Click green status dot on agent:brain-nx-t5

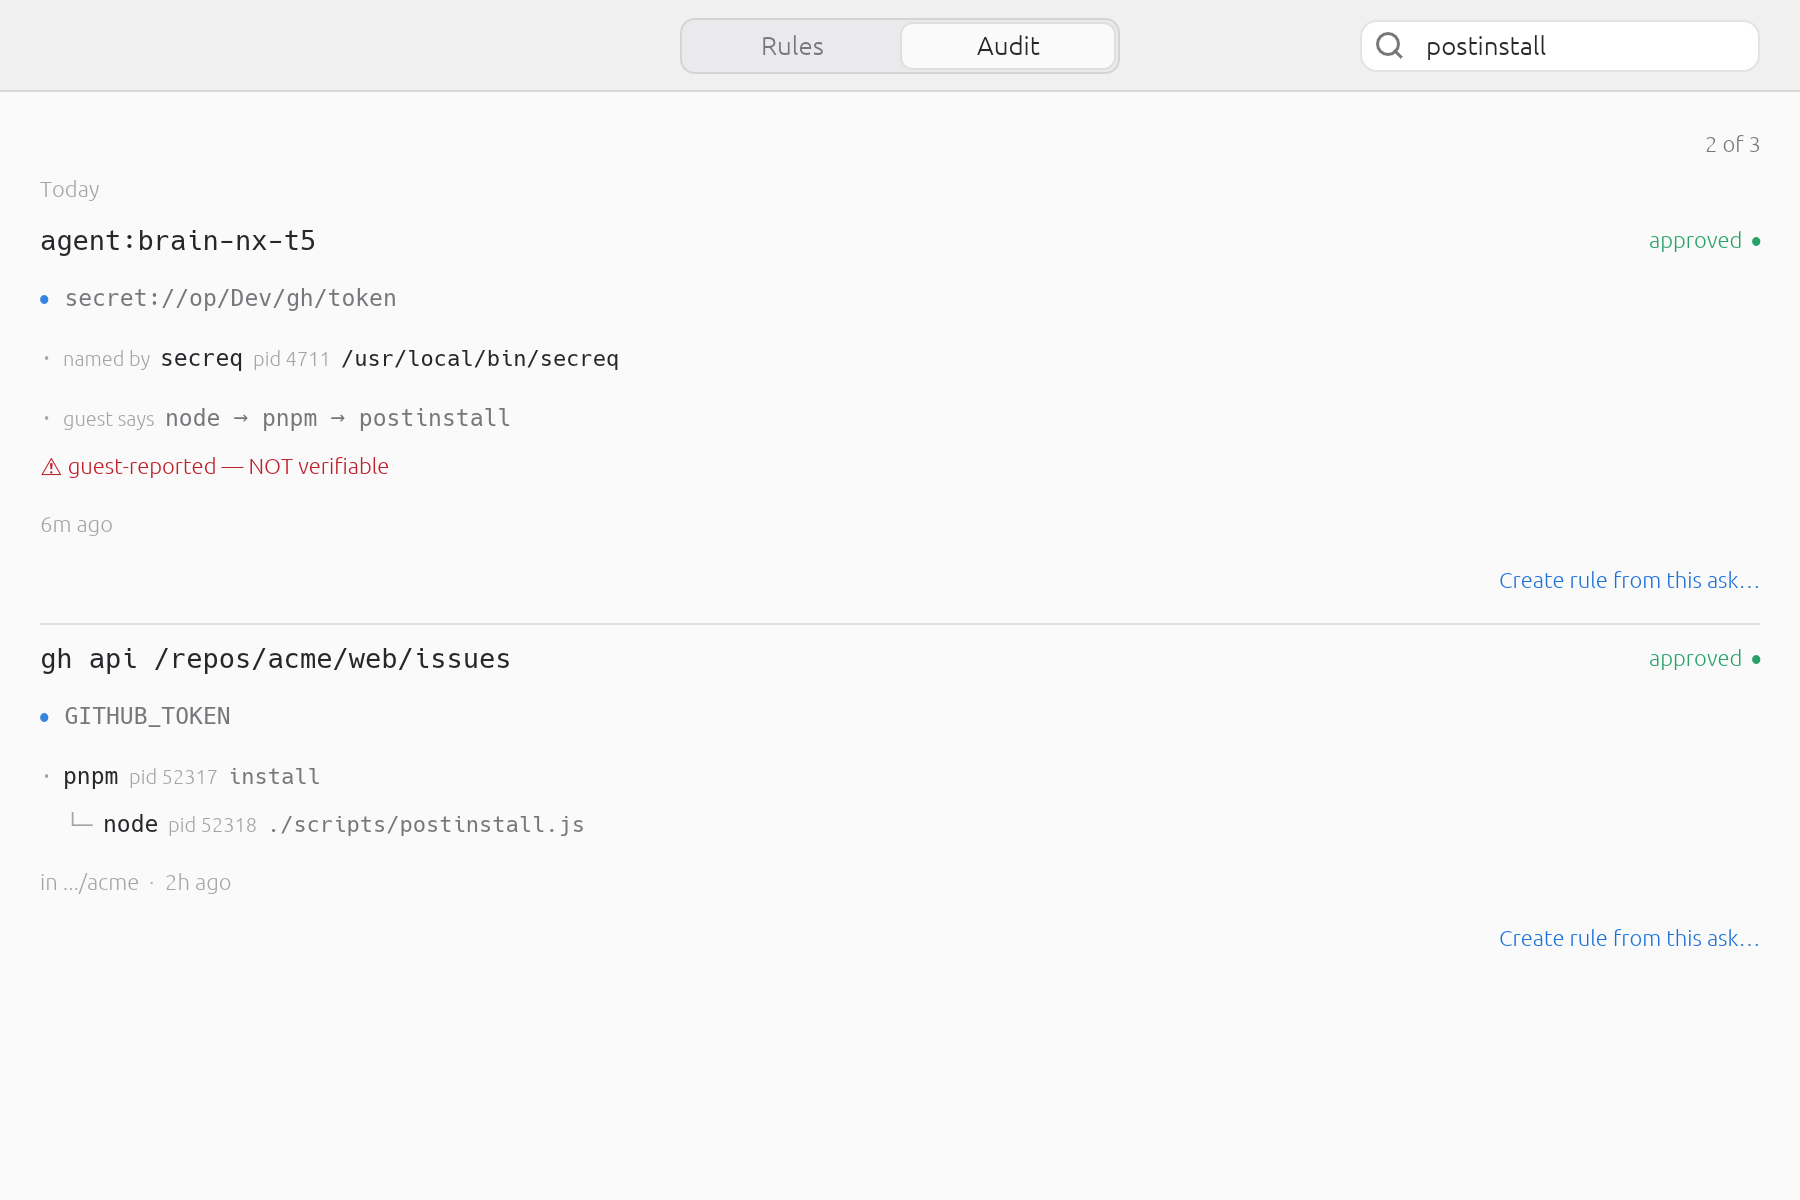point(1756,241)
